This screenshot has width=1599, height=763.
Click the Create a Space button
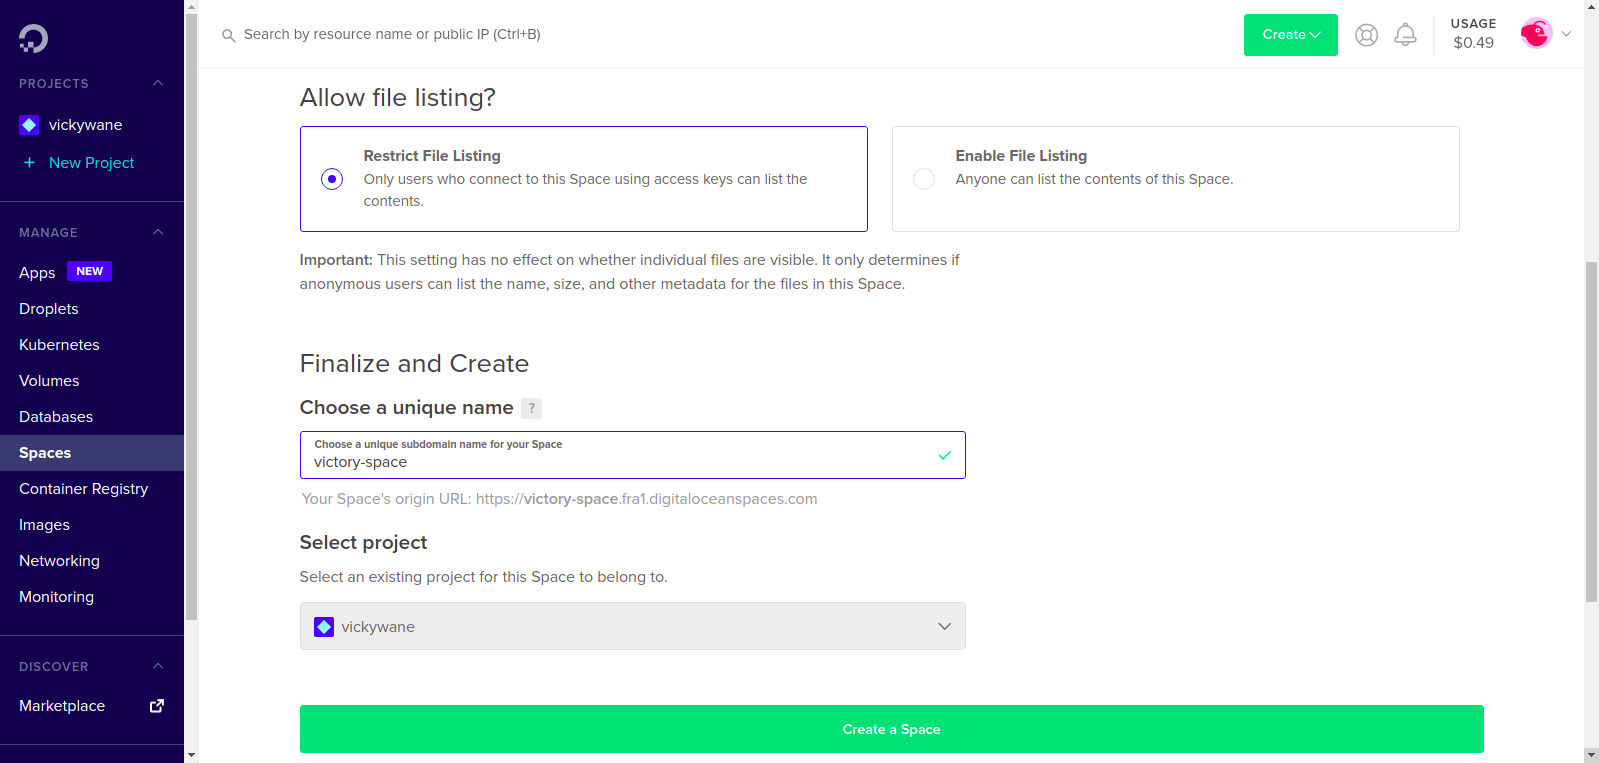point(891,729)
